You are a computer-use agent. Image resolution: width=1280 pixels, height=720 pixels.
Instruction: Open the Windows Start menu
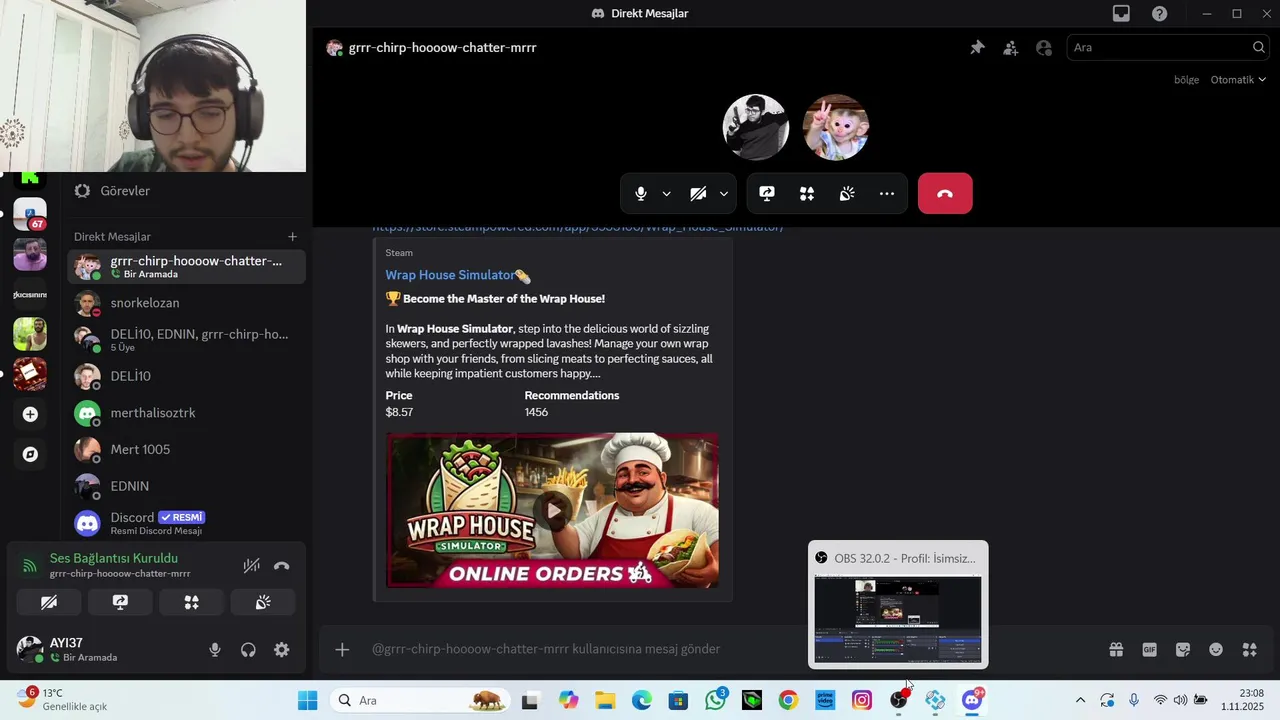[x=307, y=700]
